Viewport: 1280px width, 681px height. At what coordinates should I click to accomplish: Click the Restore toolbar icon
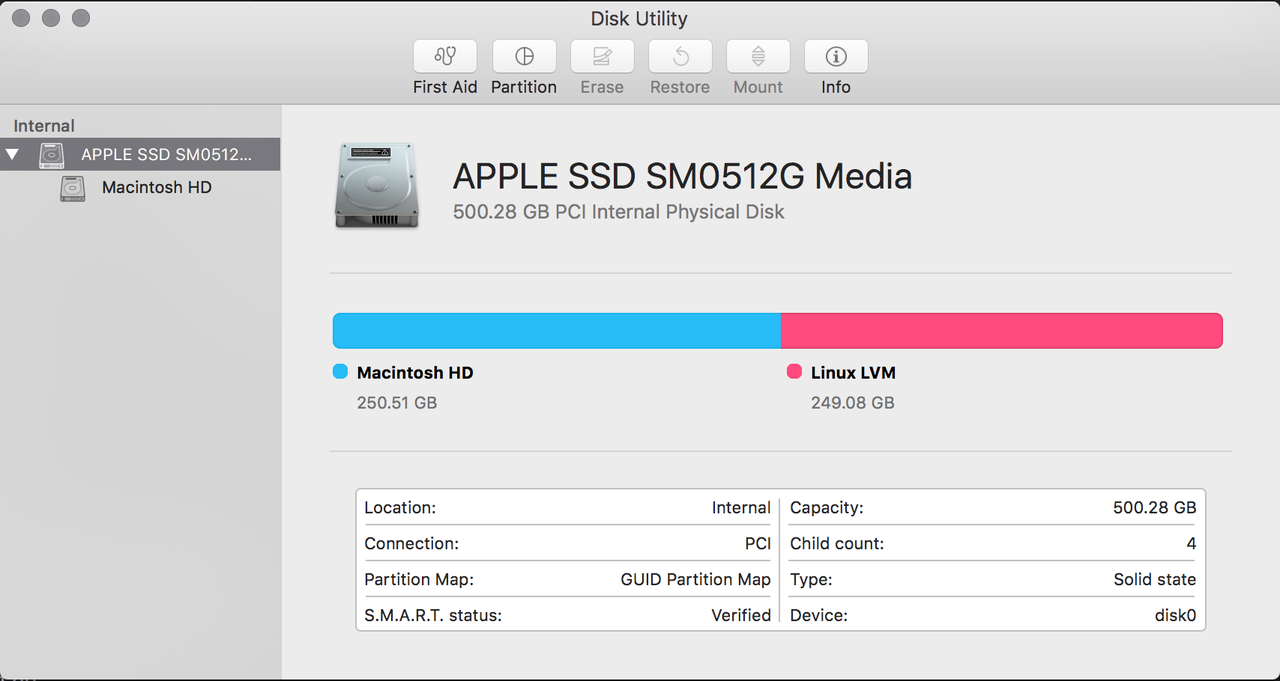(x=680, y=56)
